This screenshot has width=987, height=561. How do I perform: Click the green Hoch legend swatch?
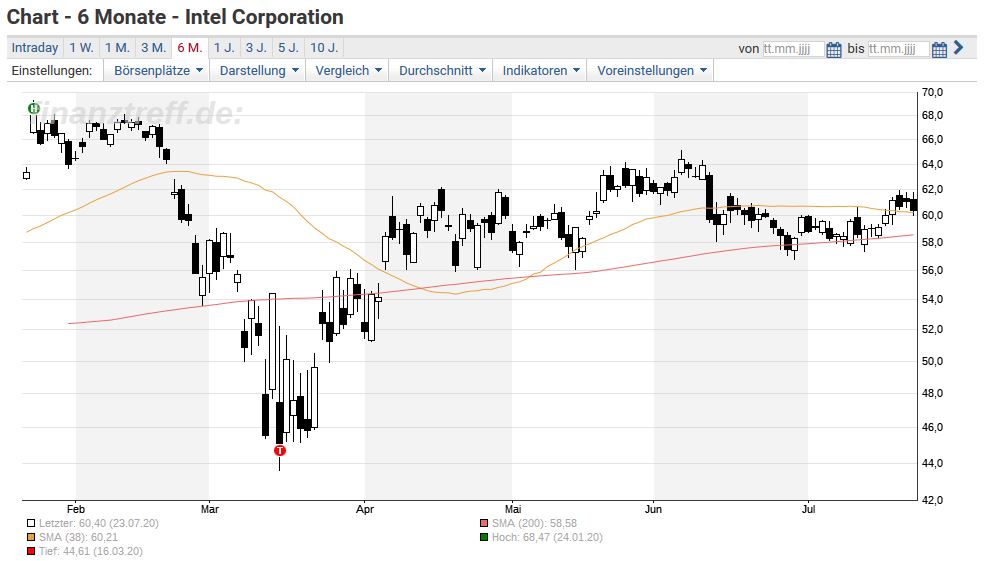tap(483, 537)
